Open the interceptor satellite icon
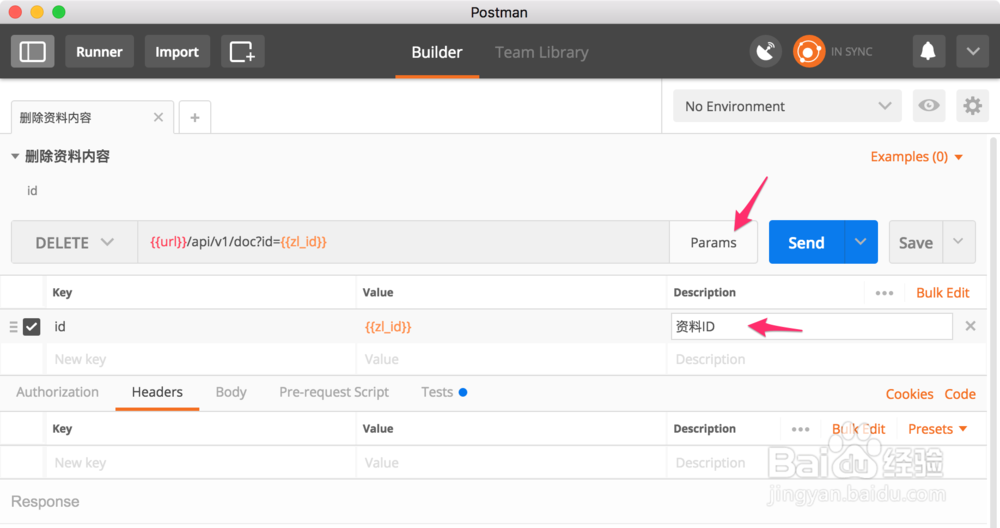The width and height of the screenshot is (1000, 528). tap(766, 52)
